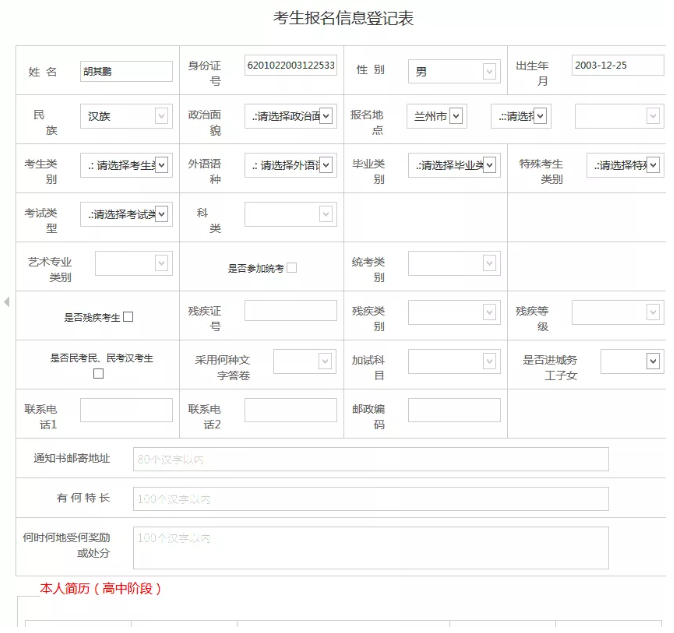Click the 姓名 field containing 胡其鹏
The image size is (674, 633).
[x=126, y=71]
